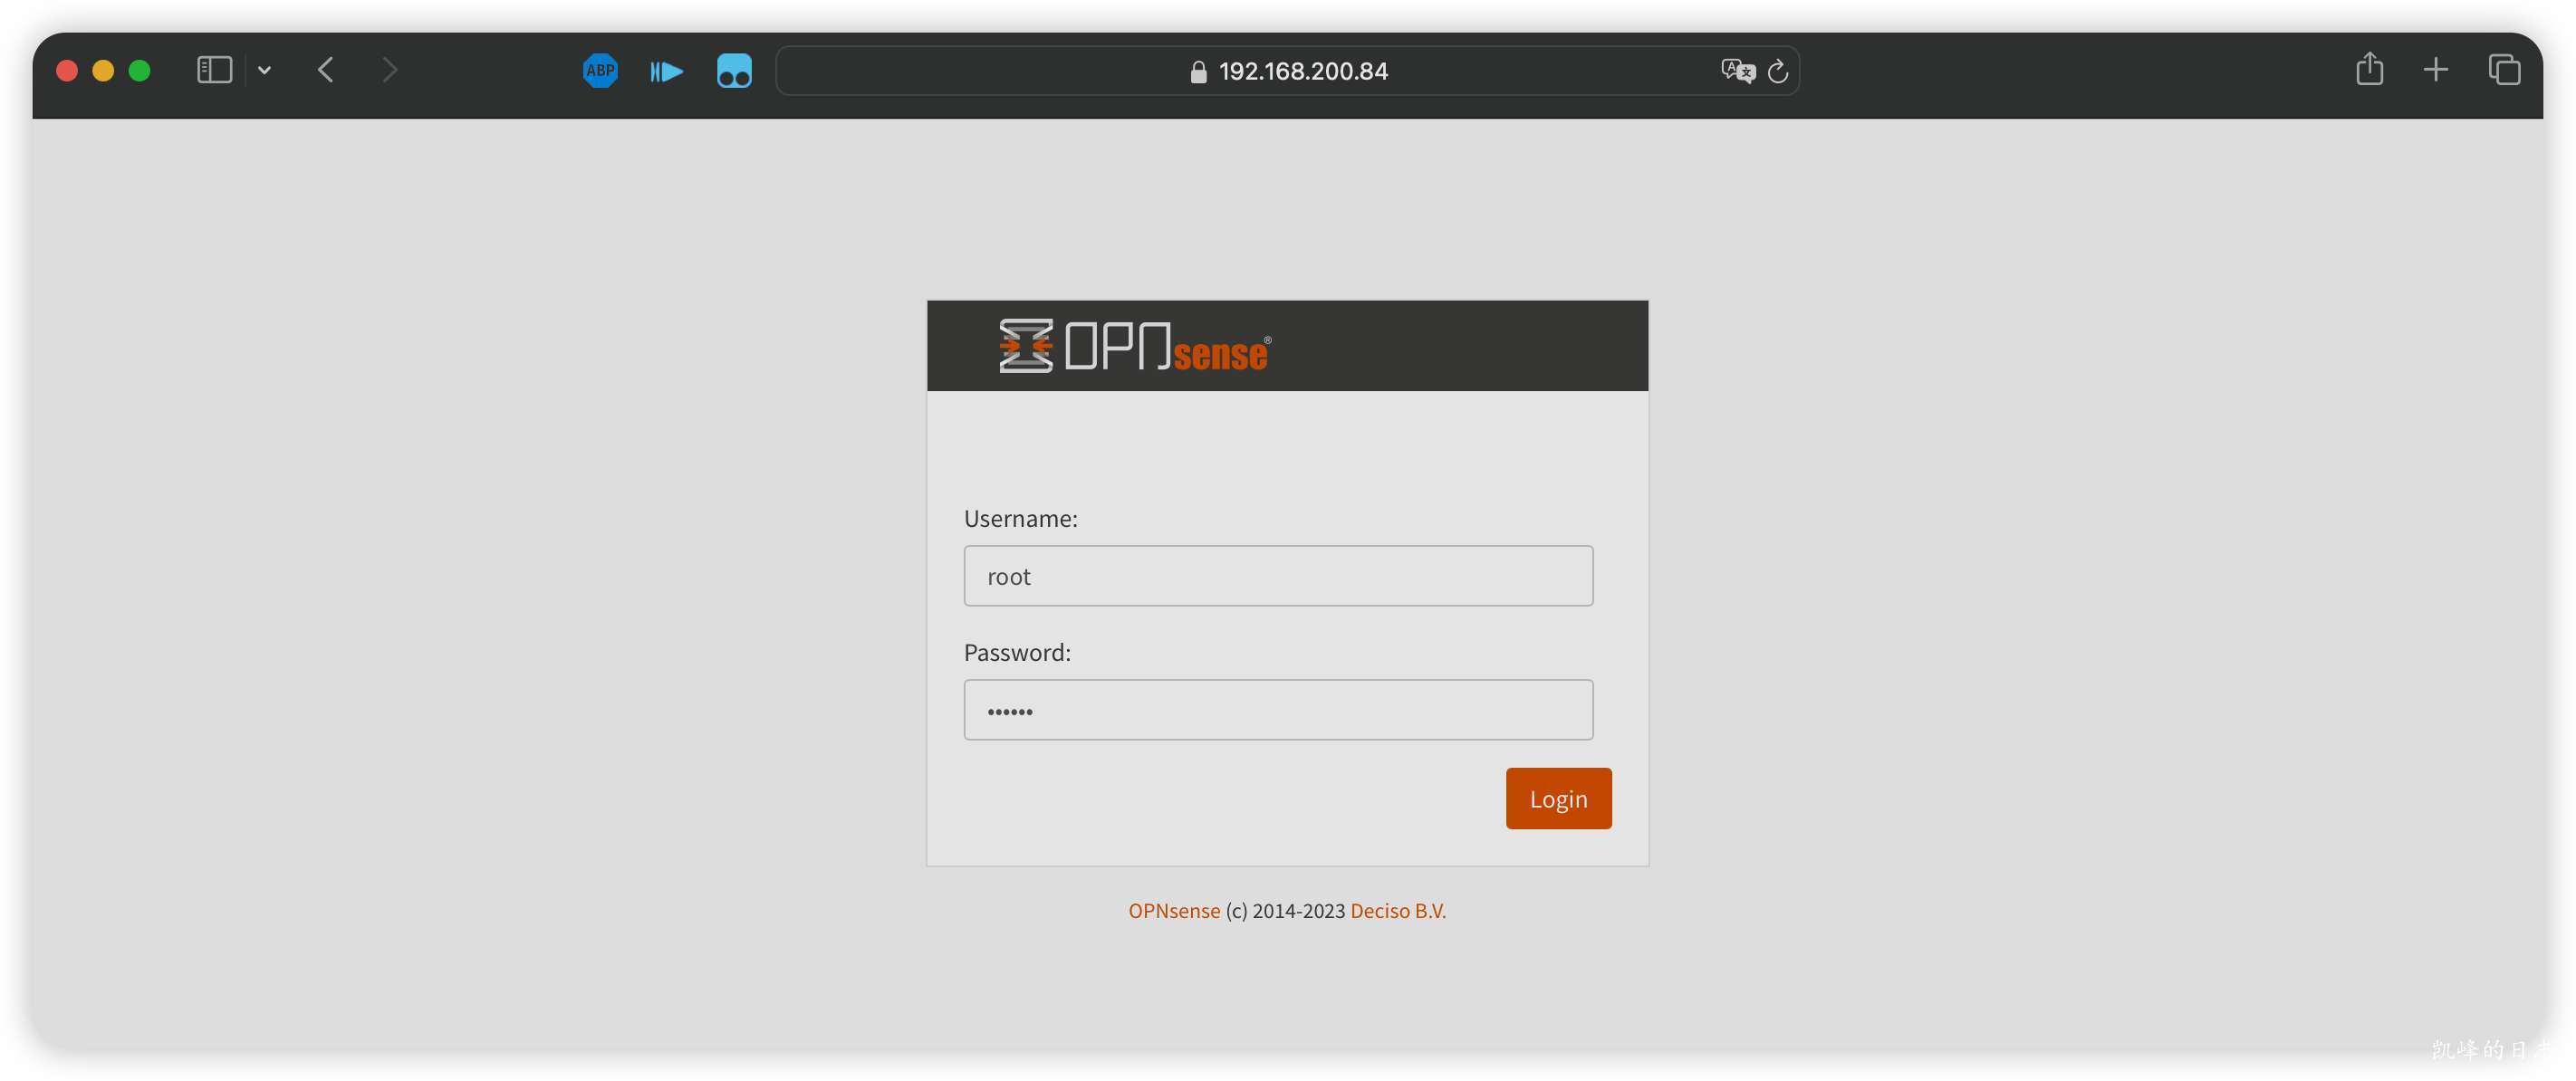The height and width of the screenshot is (1081, 2576).
Task: Open the Share menu icon
Action: pyautogui.click(x=2369, y=69)
